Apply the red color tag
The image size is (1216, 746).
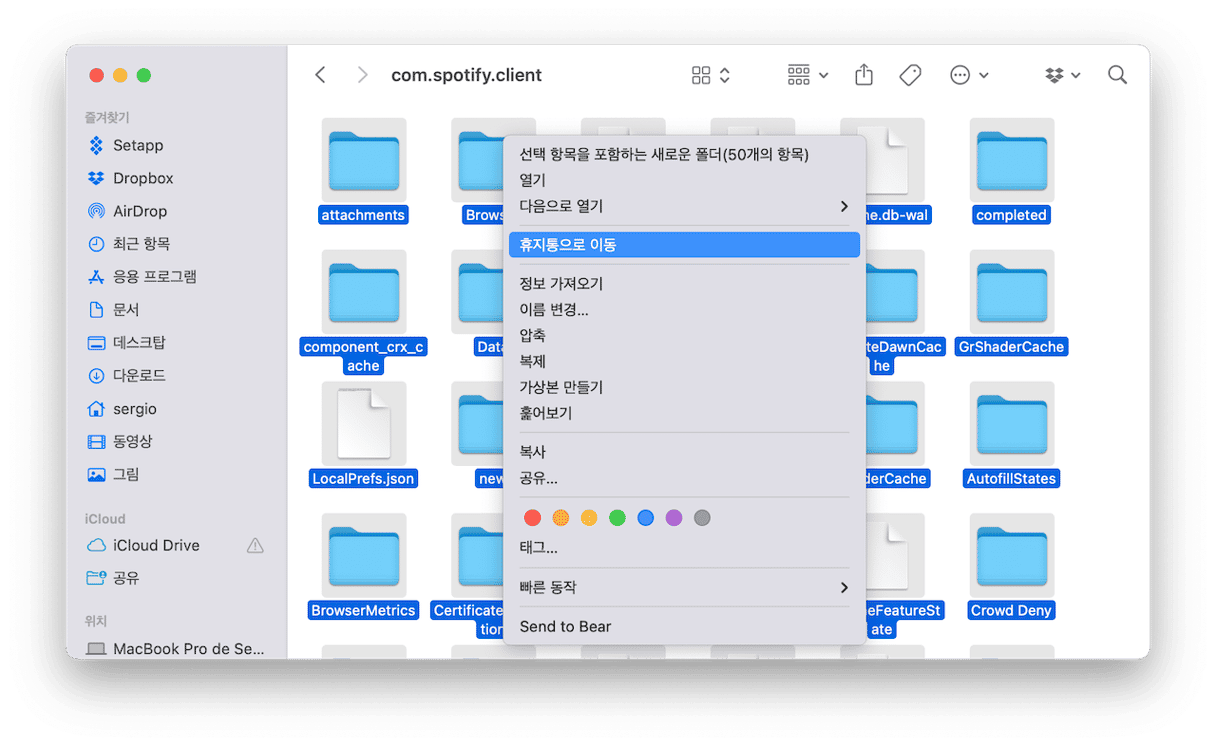tap(532, 518)
